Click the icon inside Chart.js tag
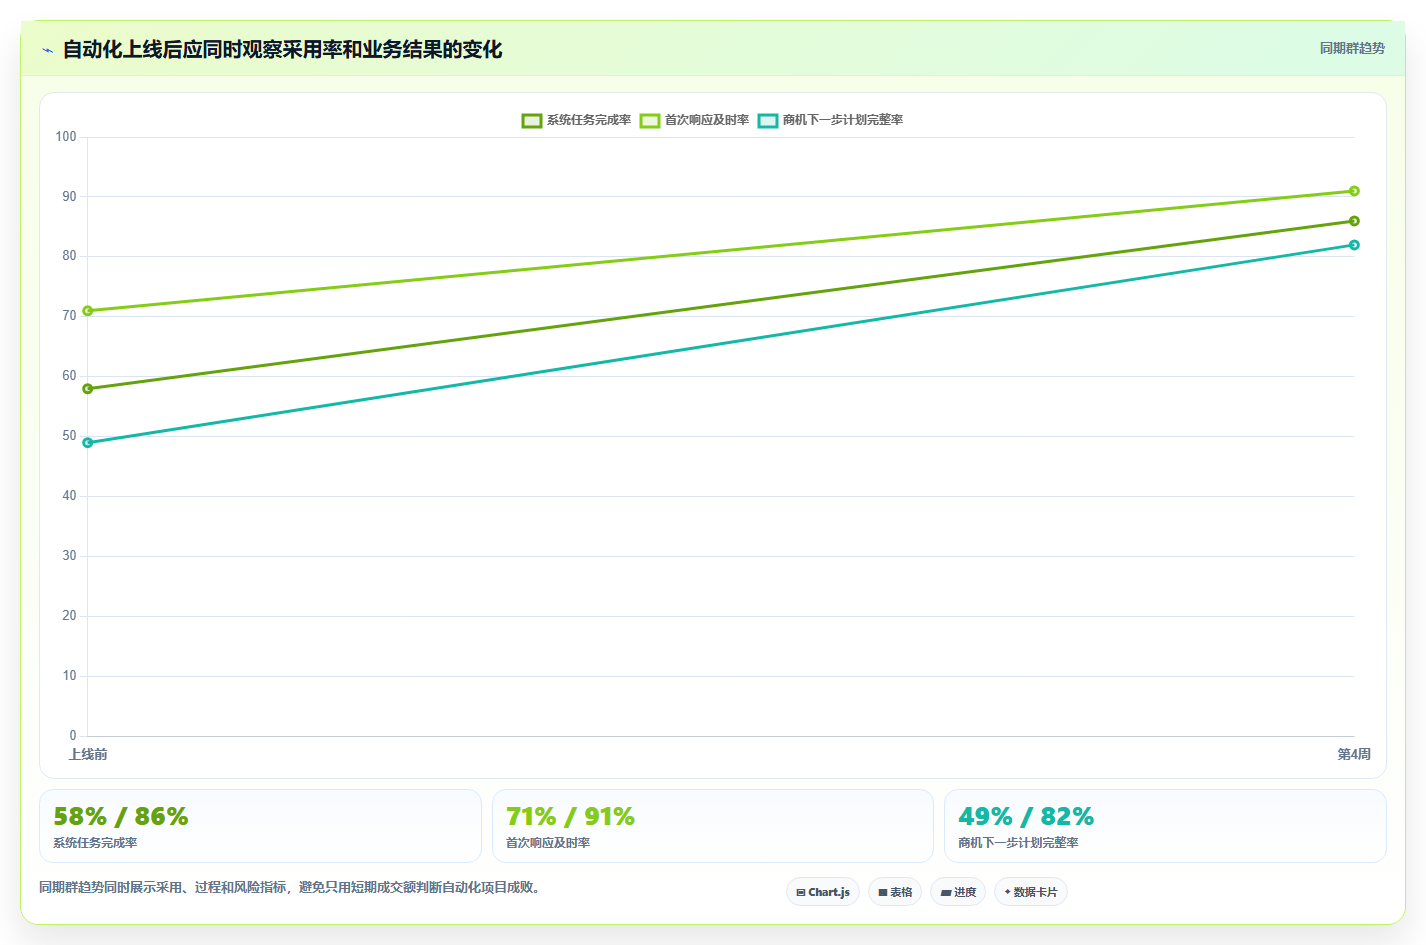This screenshot has width=1426, height=945. tap(801, 893)
